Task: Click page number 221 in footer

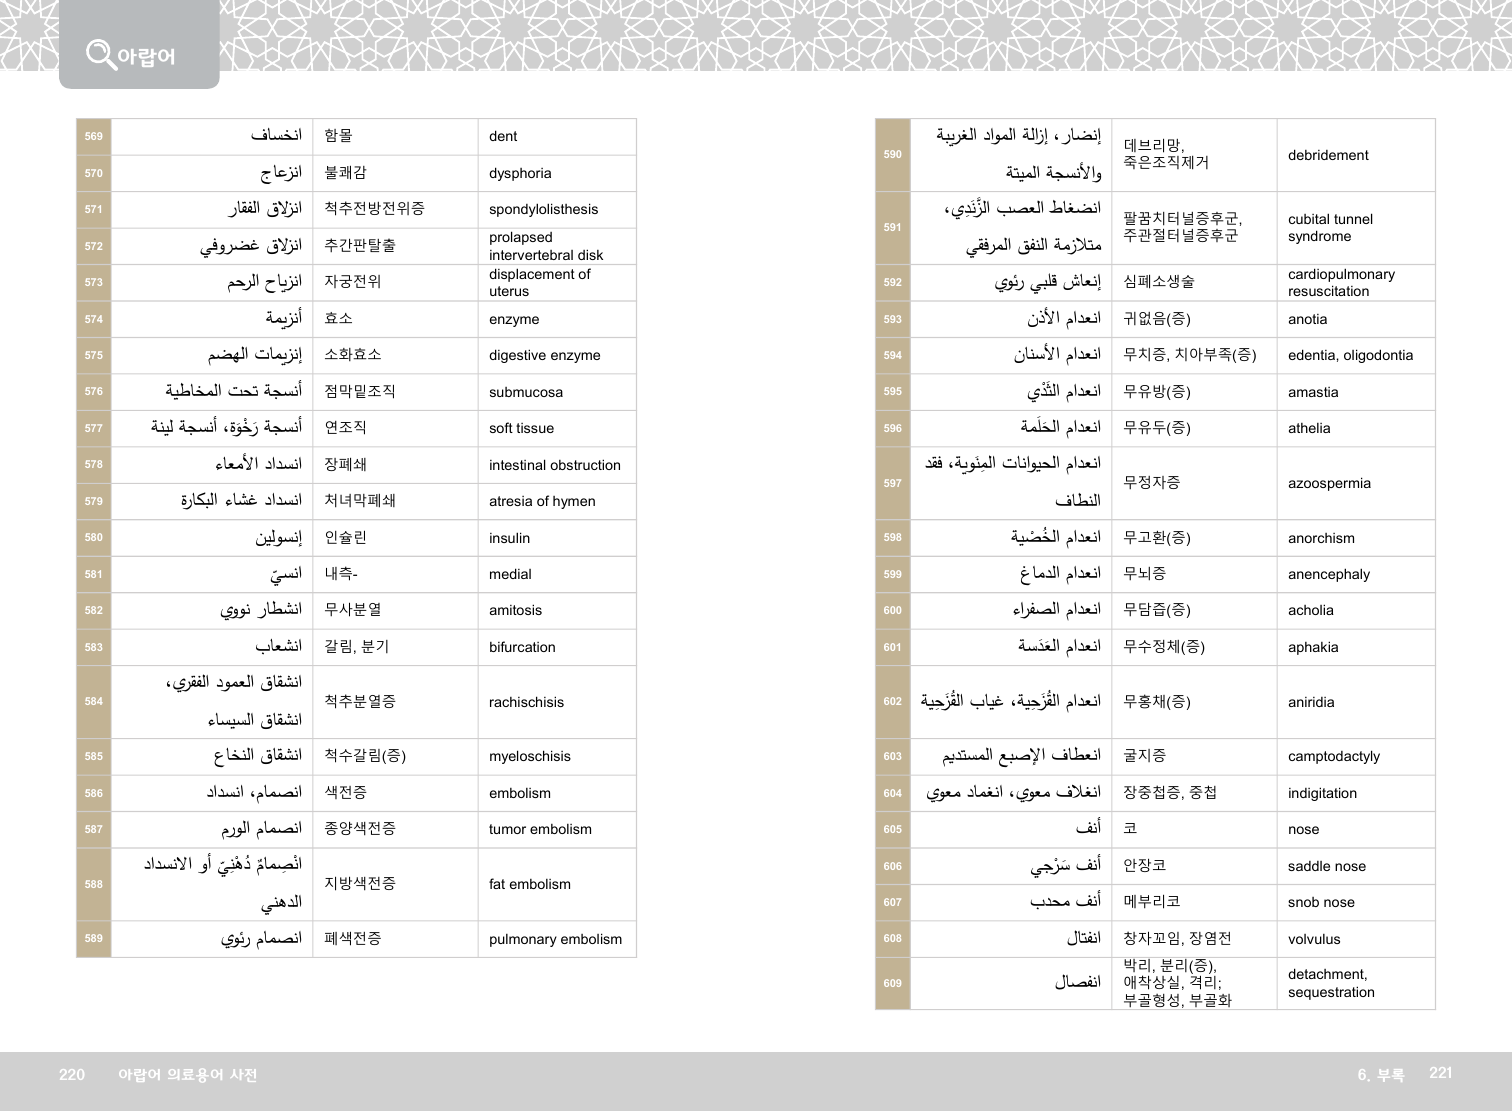Action: pos(1440,1073)
